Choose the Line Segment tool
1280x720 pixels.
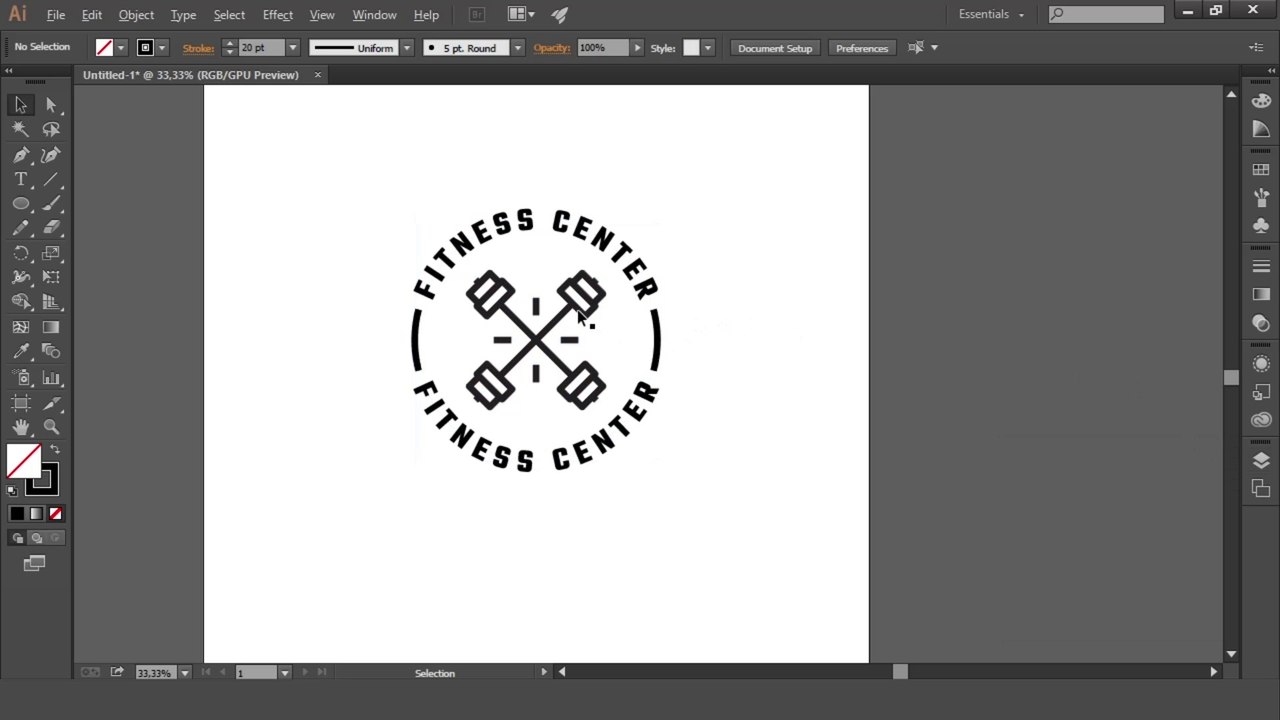(51, 179)
